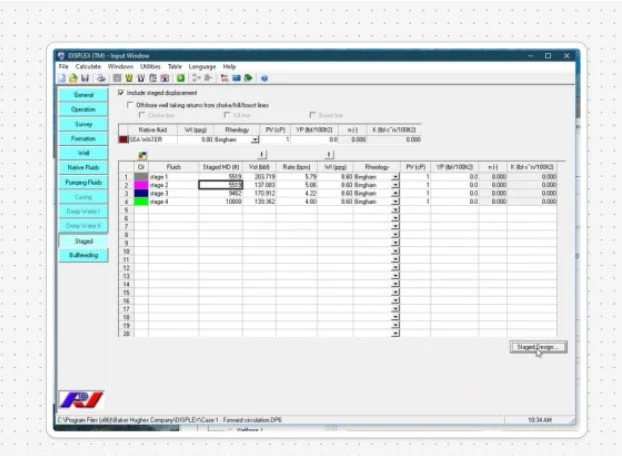Switch to the Operation section
The width and height of the screenshot is (622, 456).
pyautogui.click(x=83, y=109)
